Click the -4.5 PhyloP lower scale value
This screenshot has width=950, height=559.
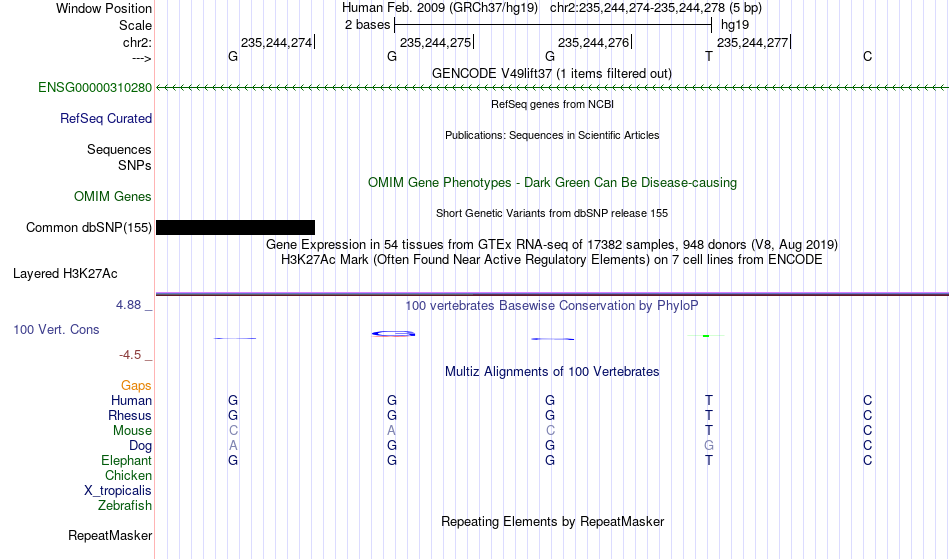tap(130, 355)
